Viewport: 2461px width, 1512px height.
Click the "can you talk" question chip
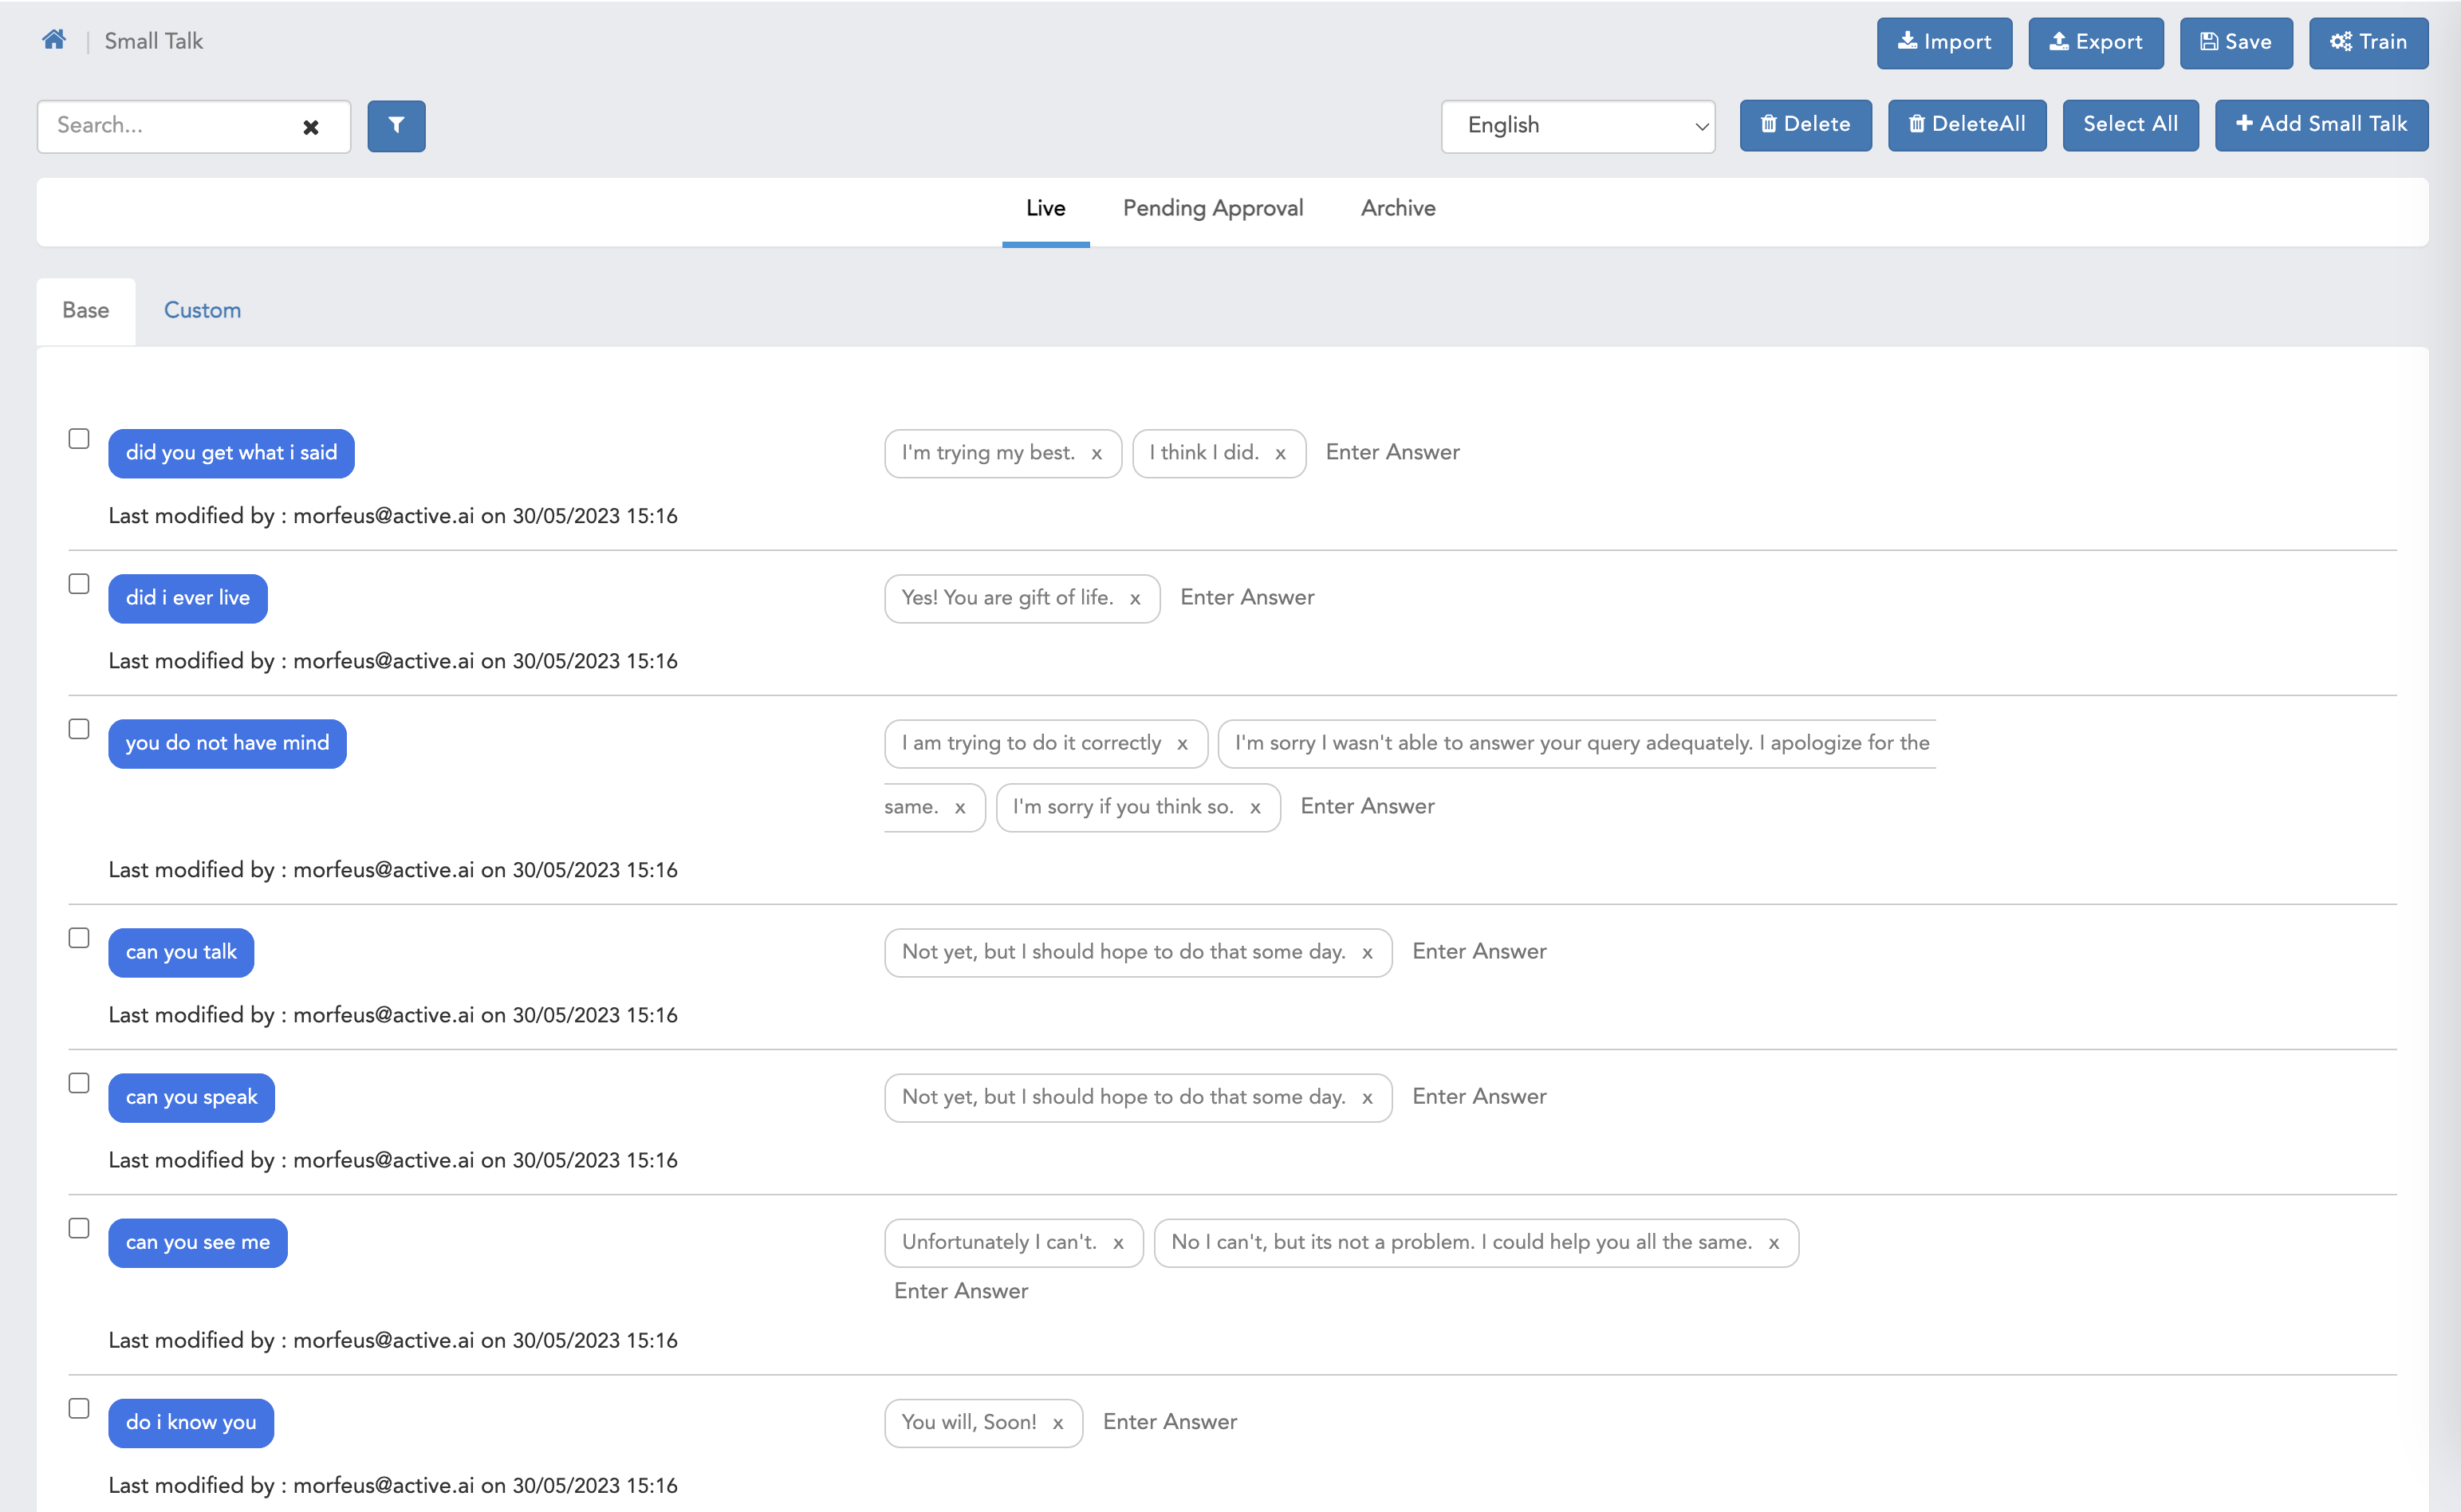click(181, 953)
